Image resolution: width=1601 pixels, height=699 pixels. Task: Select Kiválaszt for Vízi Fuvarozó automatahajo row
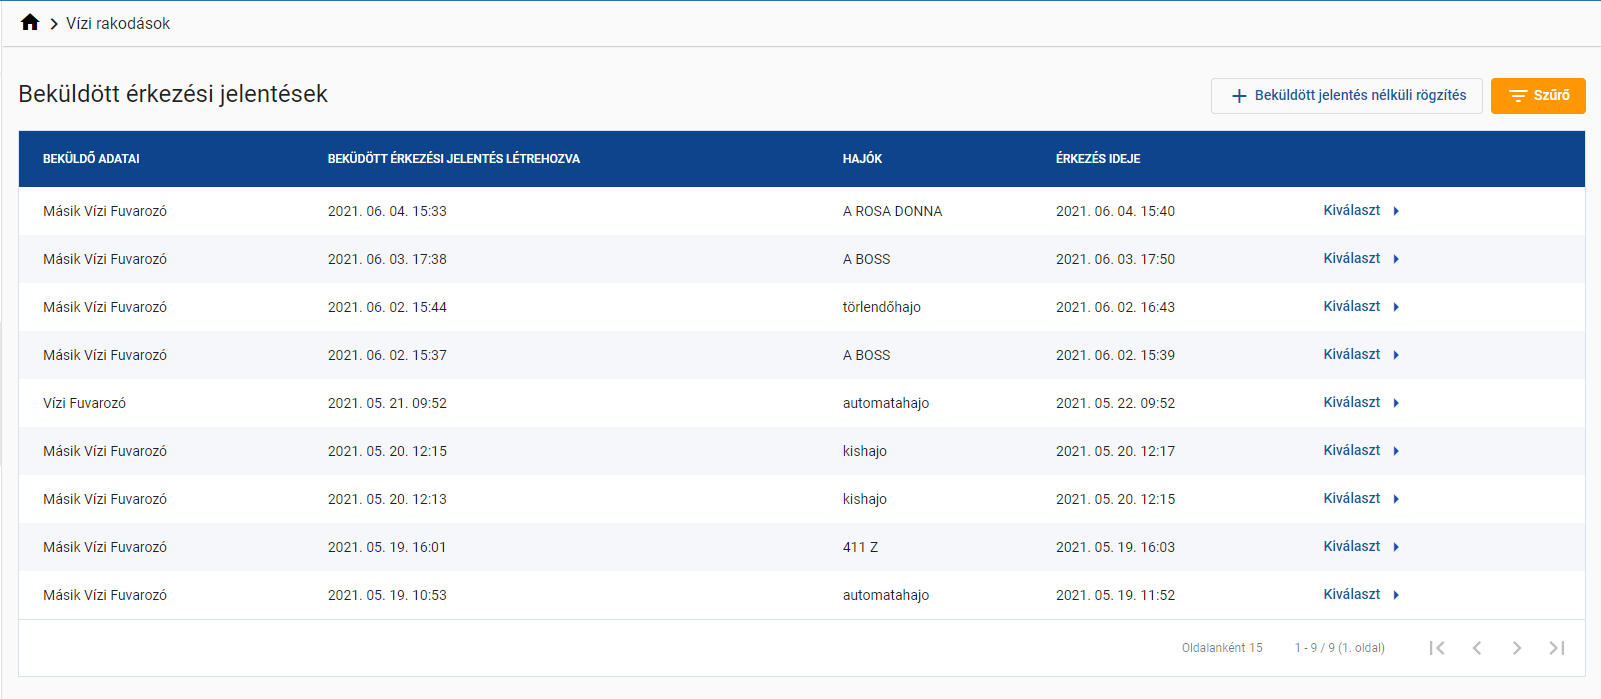[x=1352, y=403]
